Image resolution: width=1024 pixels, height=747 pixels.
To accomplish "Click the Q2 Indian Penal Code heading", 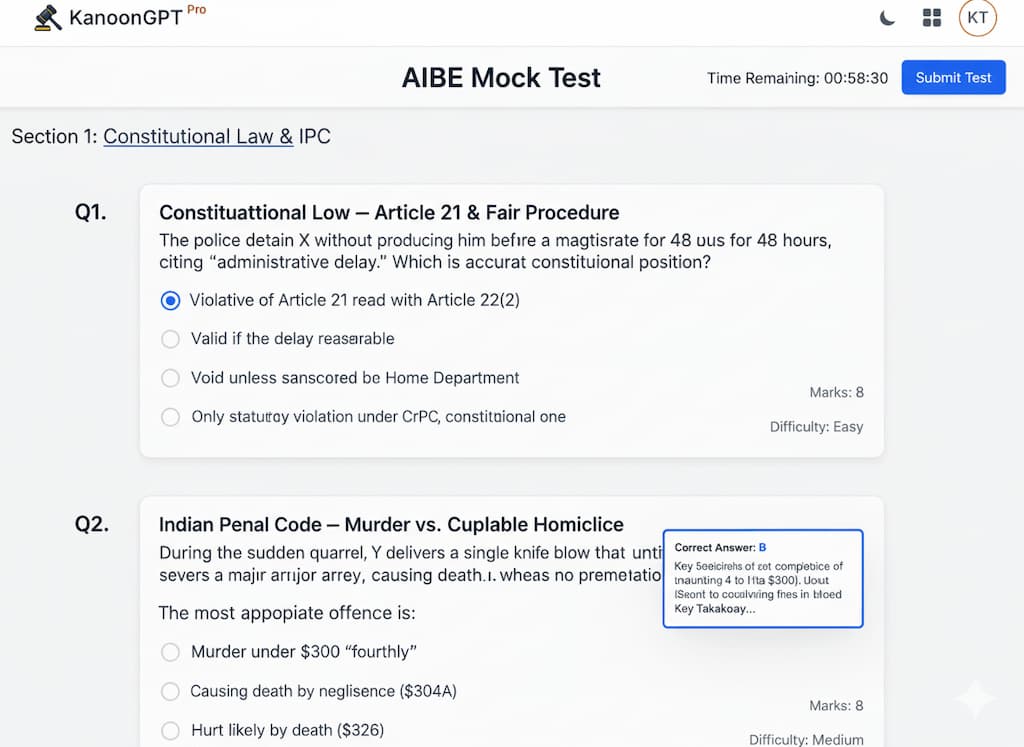I will click(x=391, y=525).
